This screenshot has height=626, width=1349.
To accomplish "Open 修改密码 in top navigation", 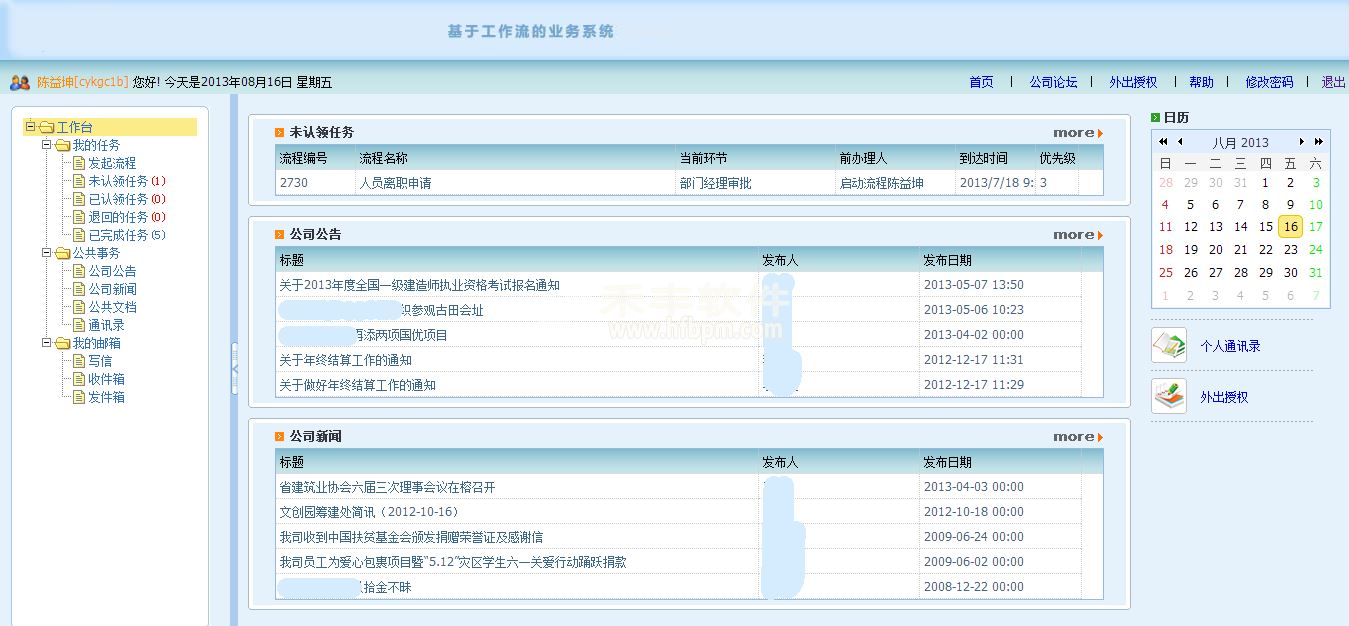I will pos(1269,82).
